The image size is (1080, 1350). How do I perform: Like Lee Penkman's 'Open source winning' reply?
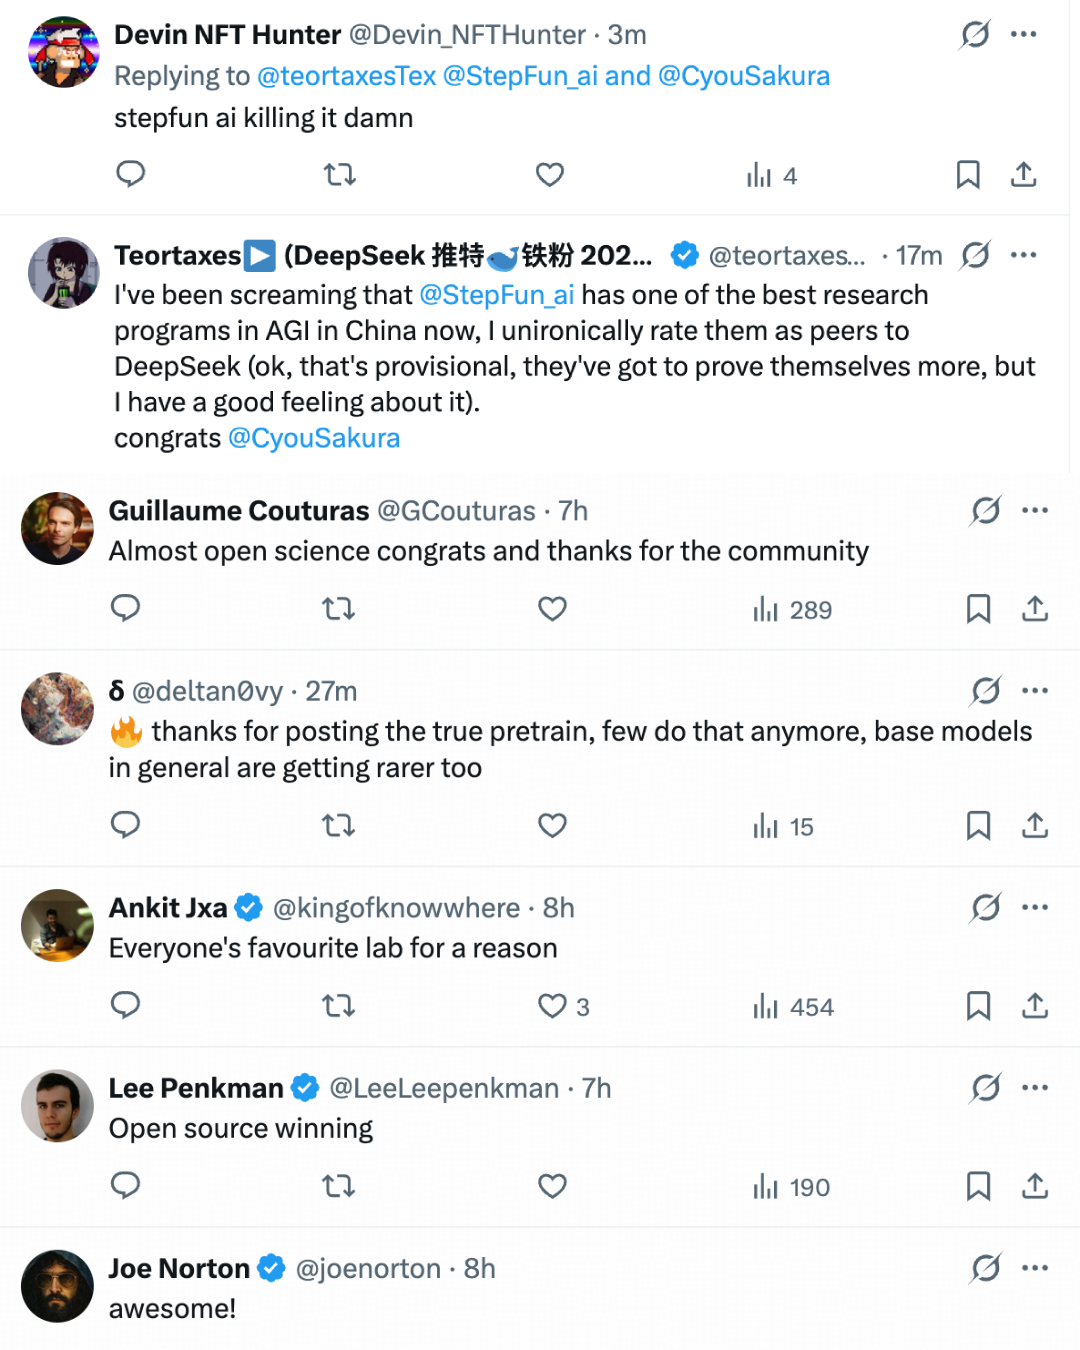pos(552,1187)
